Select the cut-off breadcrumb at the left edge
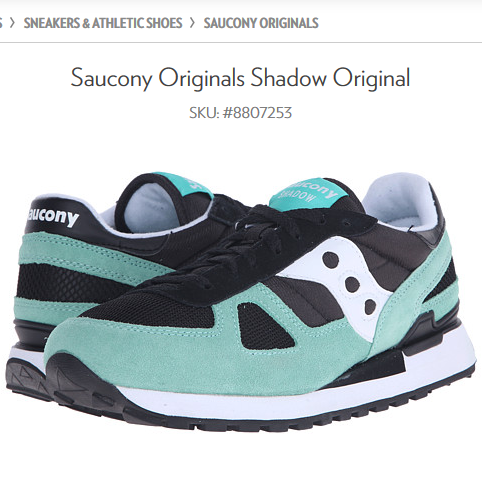Viewport: 482px width, 482px height. coord(1,23)
